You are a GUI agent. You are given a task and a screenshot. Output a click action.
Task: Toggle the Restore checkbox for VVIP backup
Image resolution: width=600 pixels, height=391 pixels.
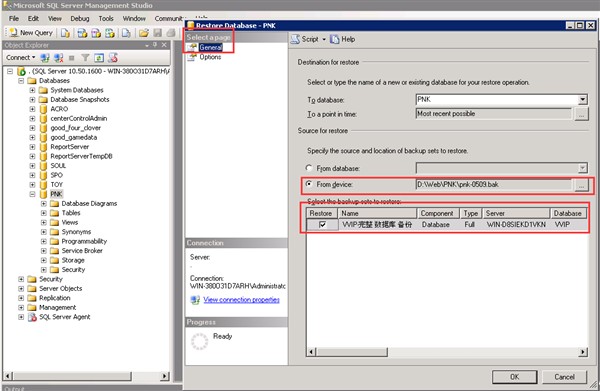click(x=322, y=225)
